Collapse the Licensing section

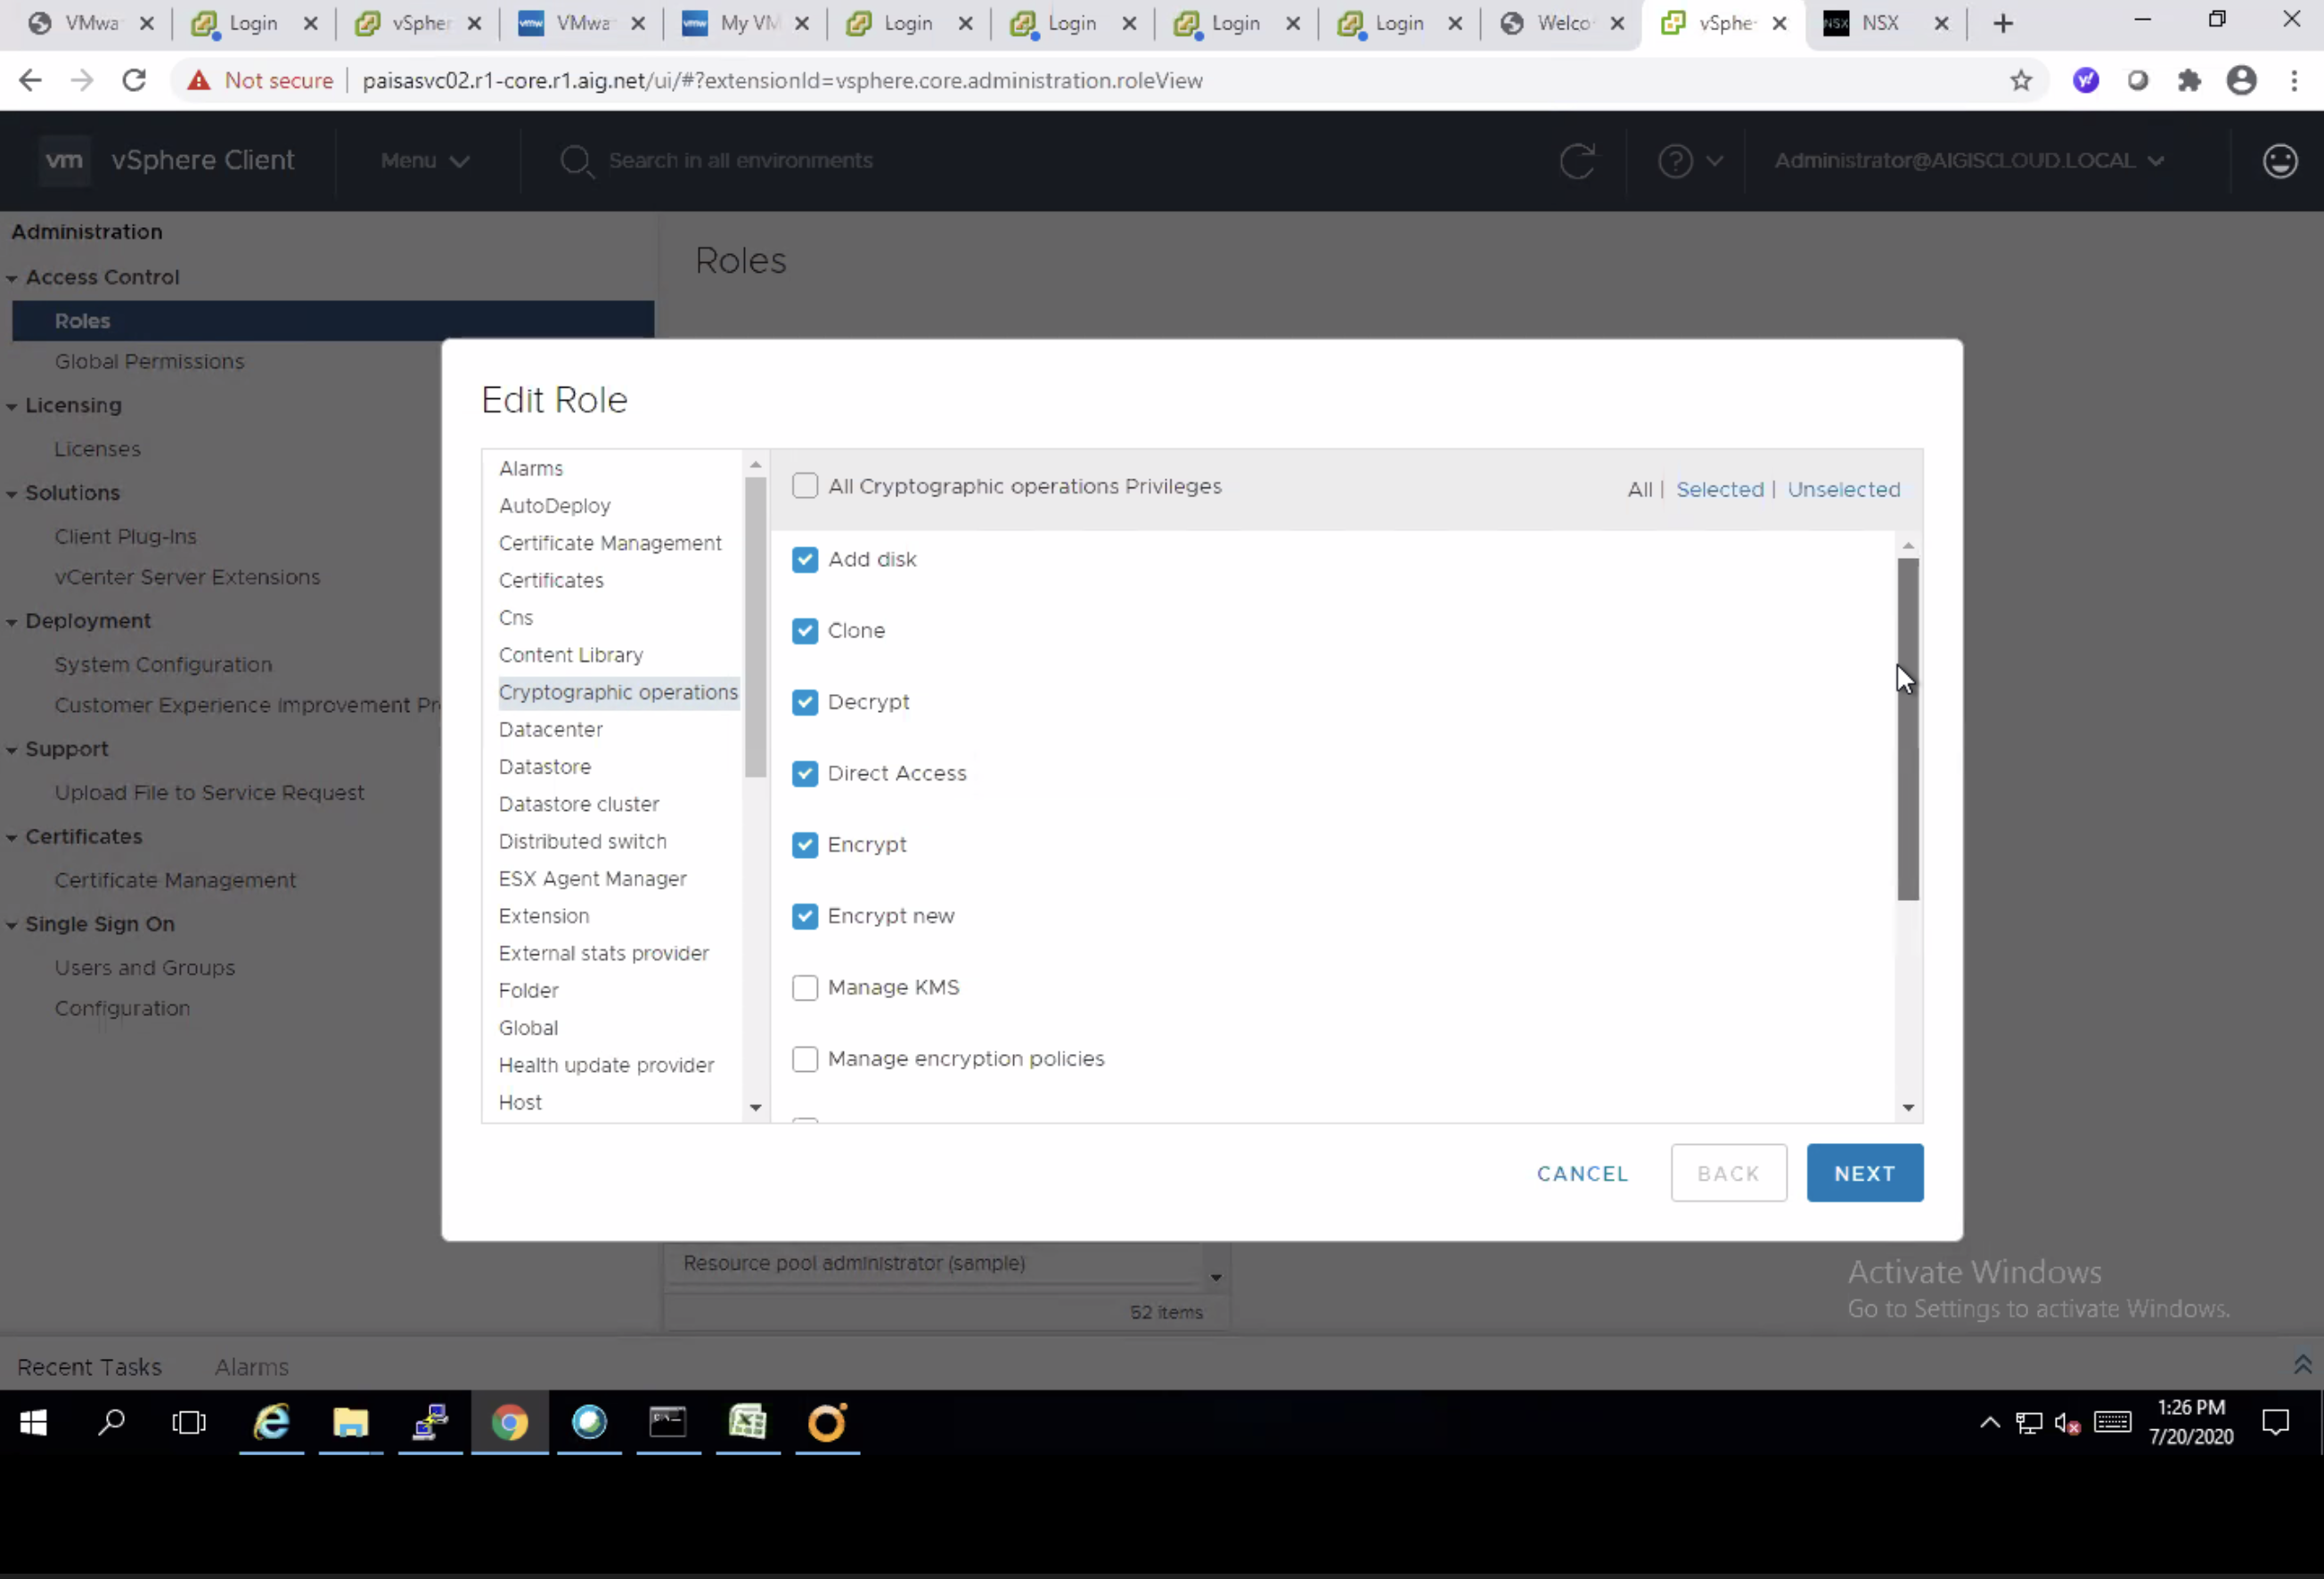coord(12,406)
